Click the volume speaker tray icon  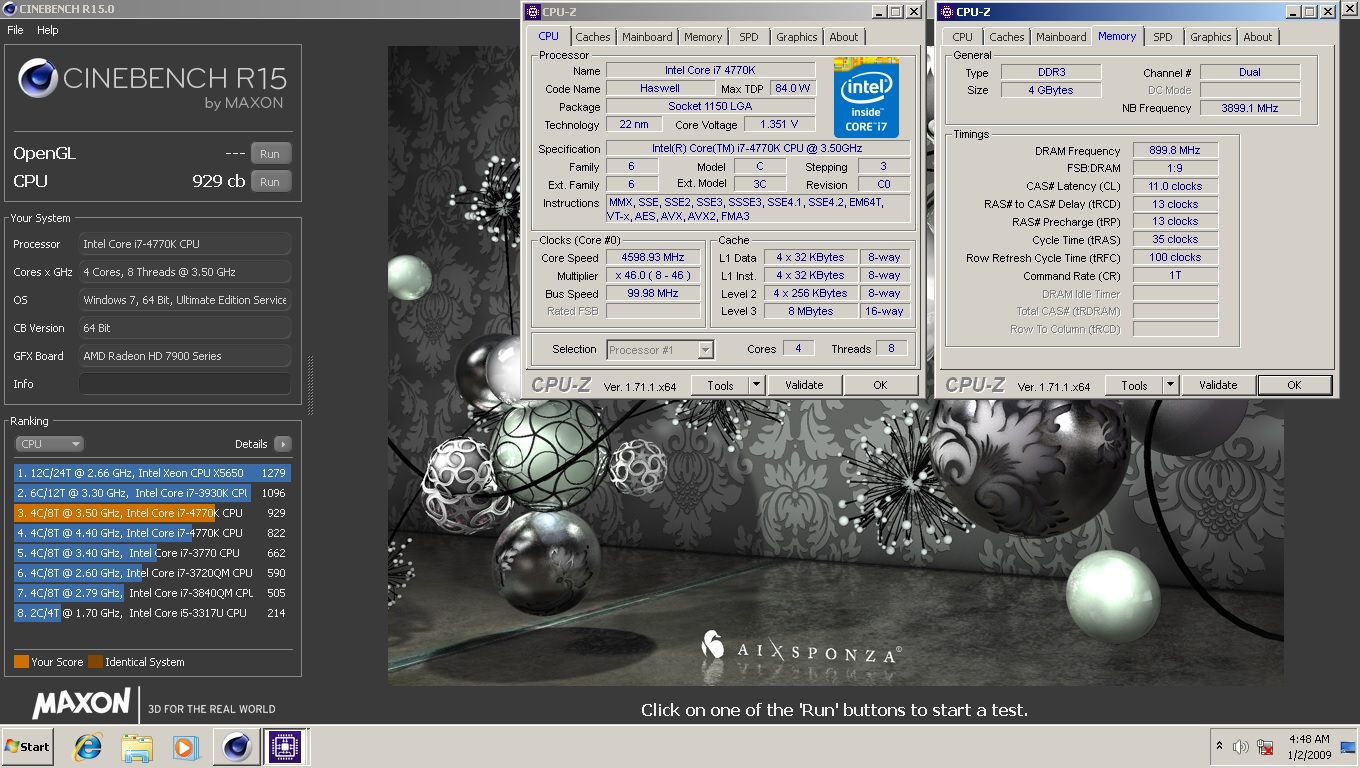pyautogui.click(x=1241, y=747)
